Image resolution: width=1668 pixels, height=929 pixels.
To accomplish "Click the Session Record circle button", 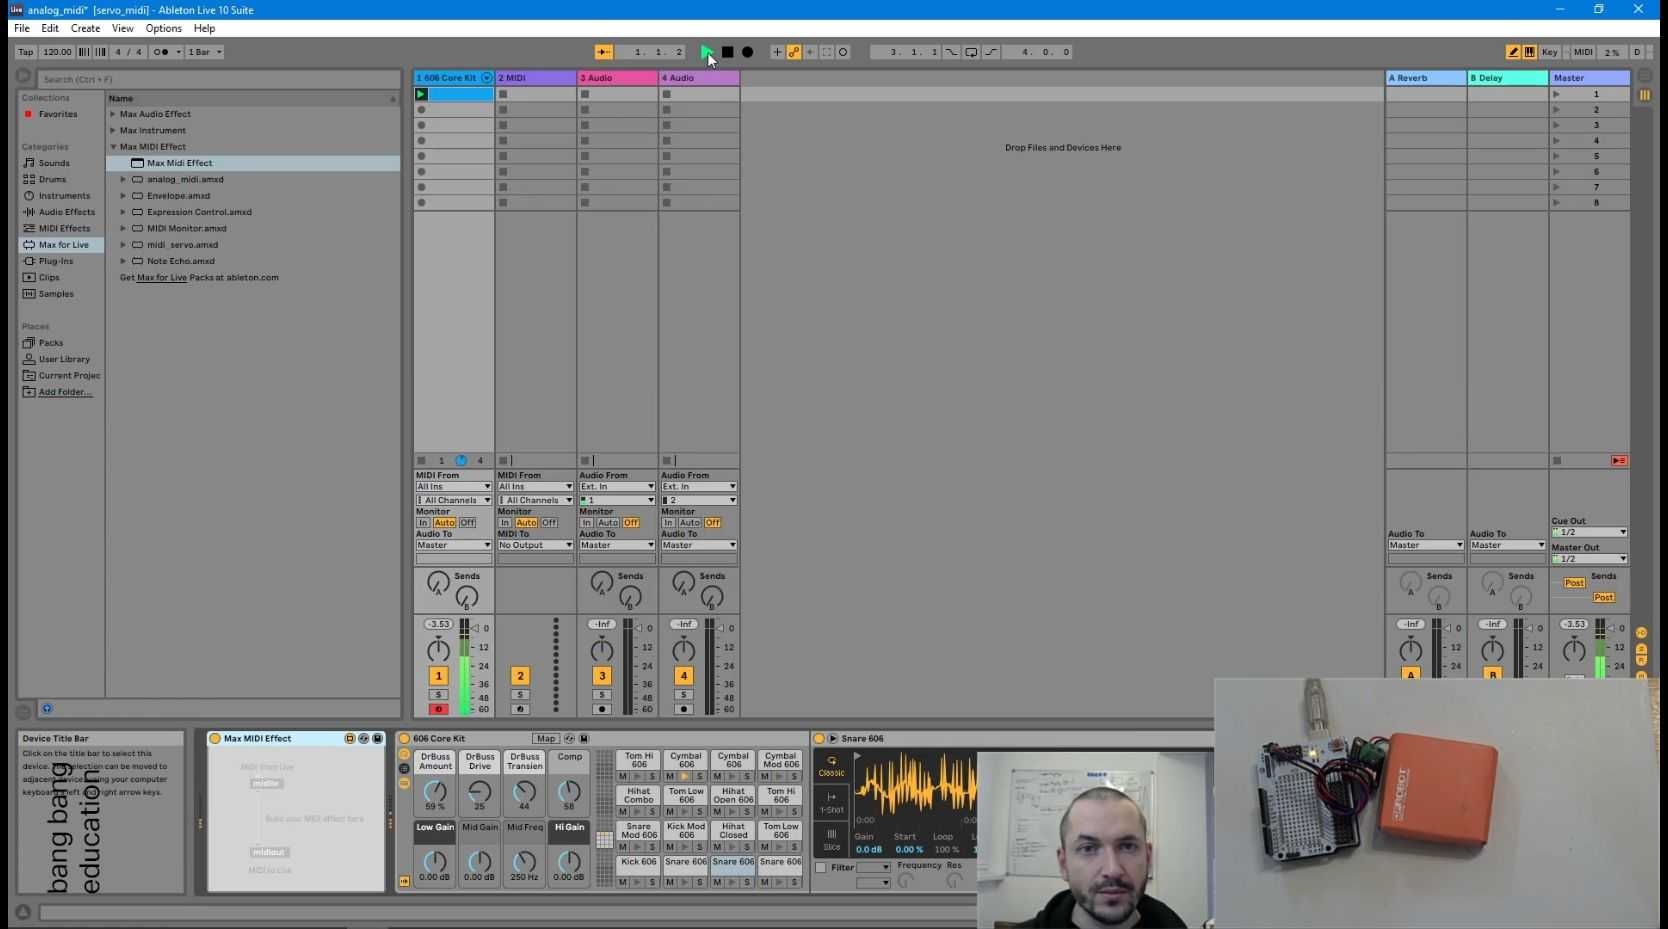I will (x=843, y=52).
